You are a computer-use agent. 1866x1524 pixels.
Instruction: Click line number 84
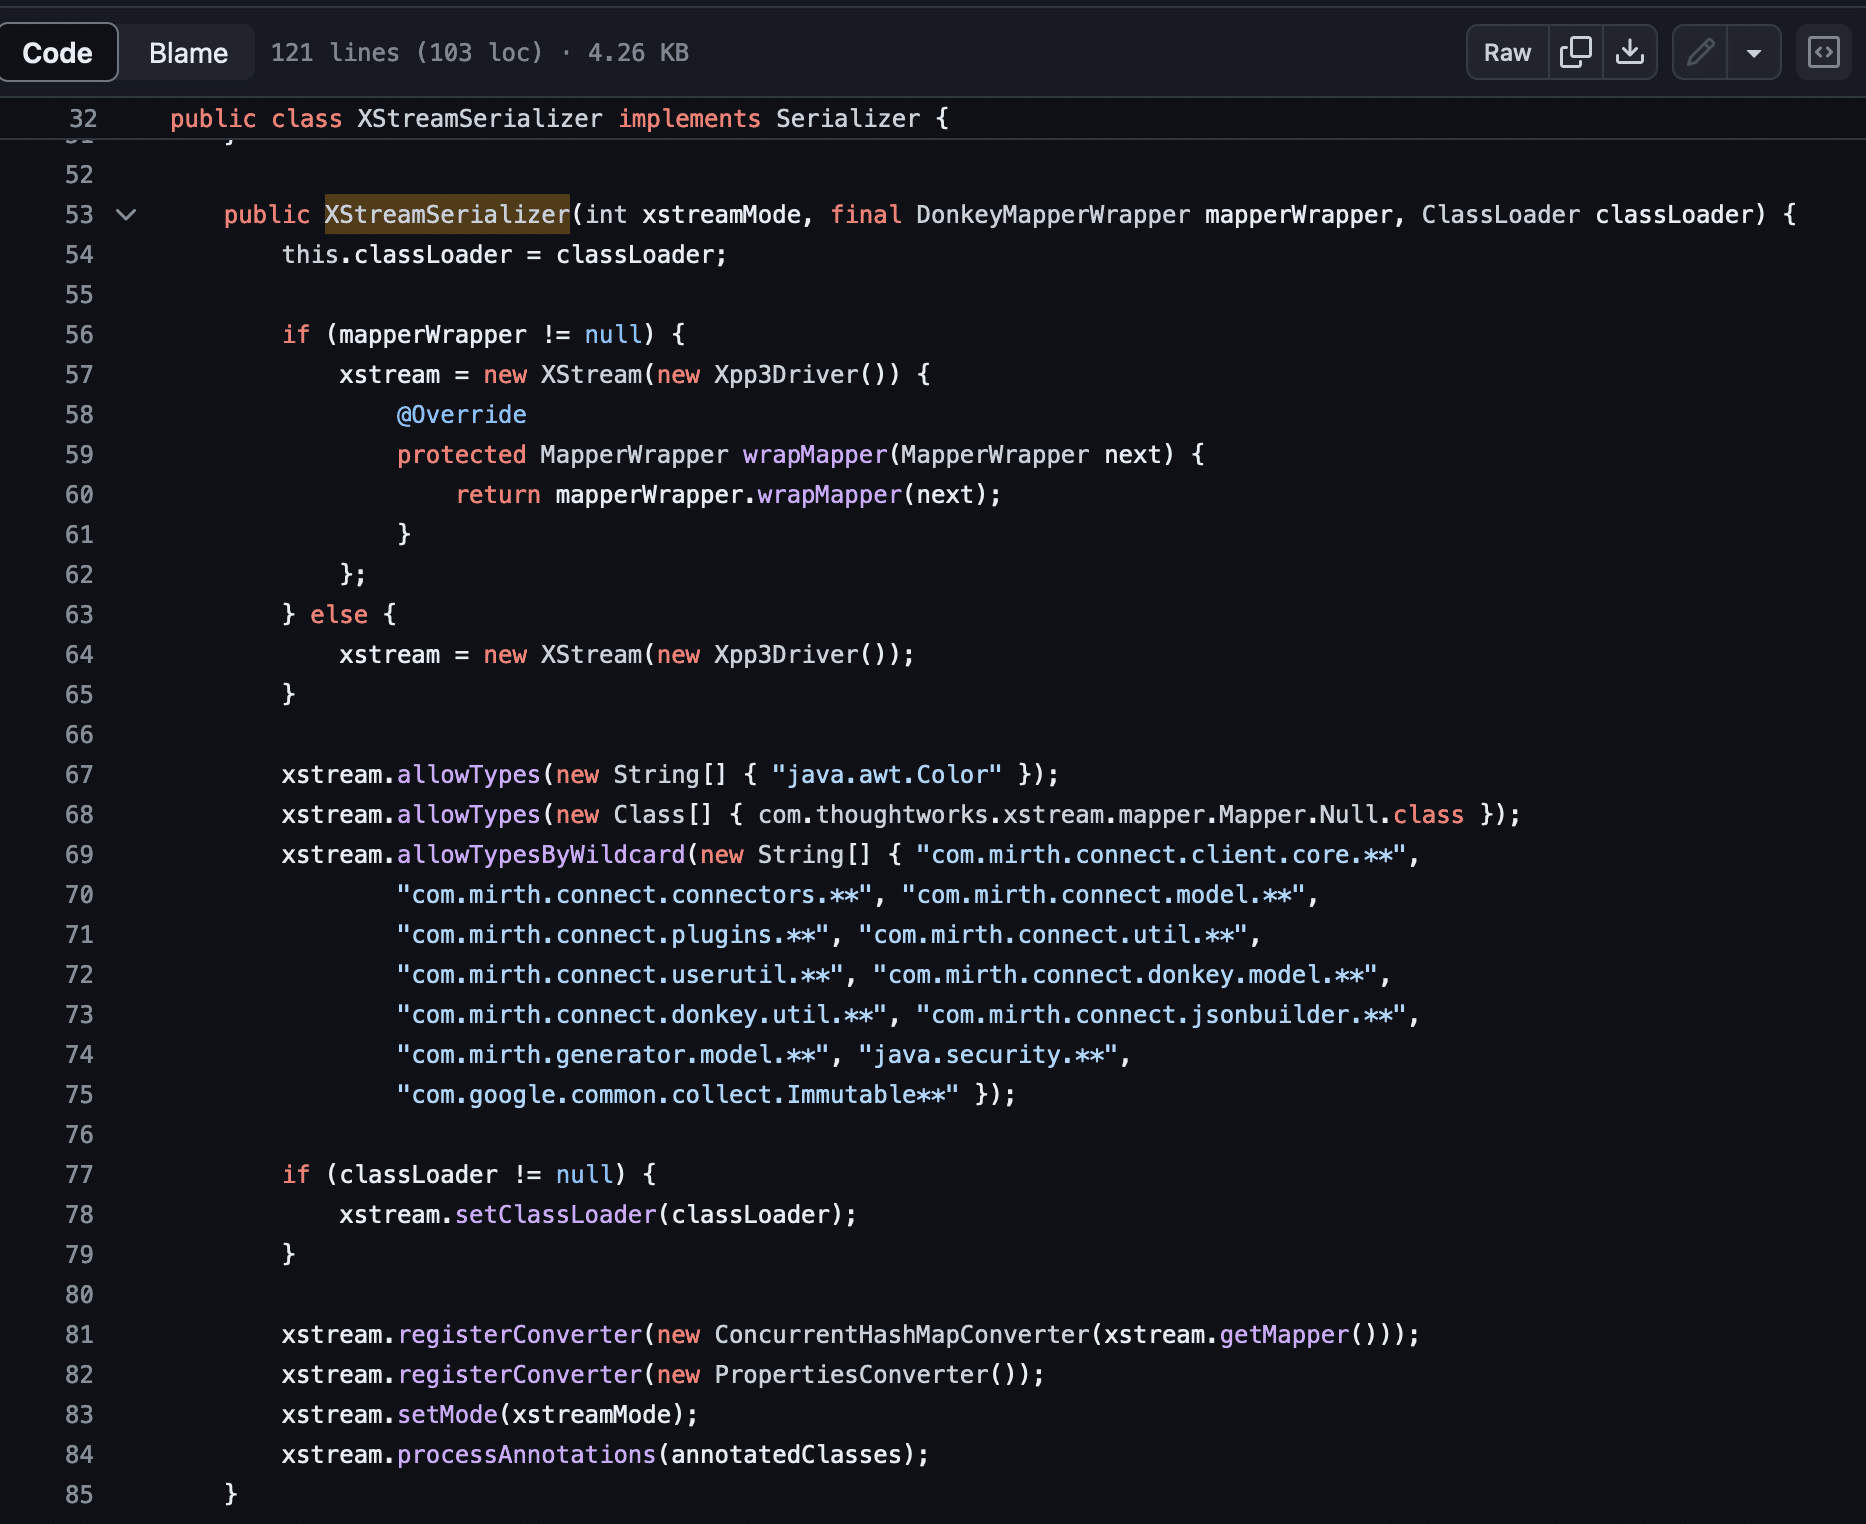click(78, 1454)
